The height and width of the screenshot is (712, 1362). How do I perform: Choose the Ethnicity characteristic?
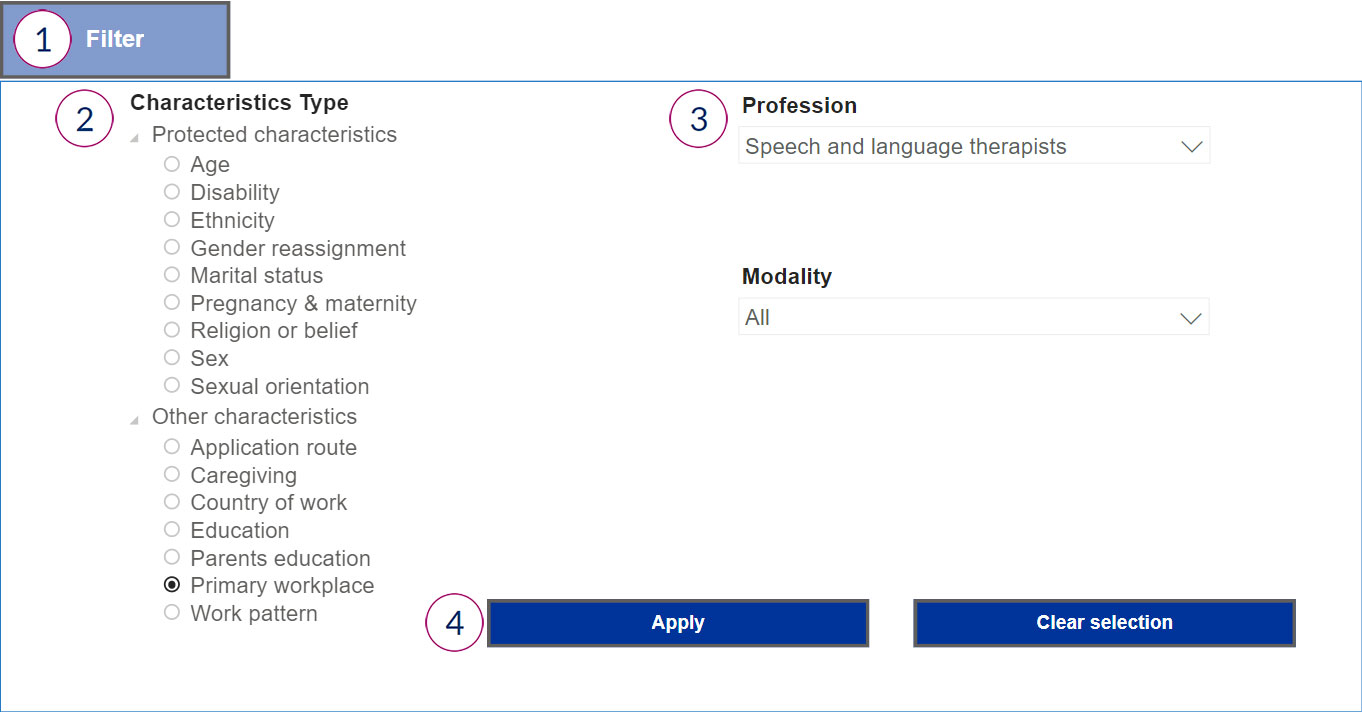pyautogui.click(x=172, y=220)
